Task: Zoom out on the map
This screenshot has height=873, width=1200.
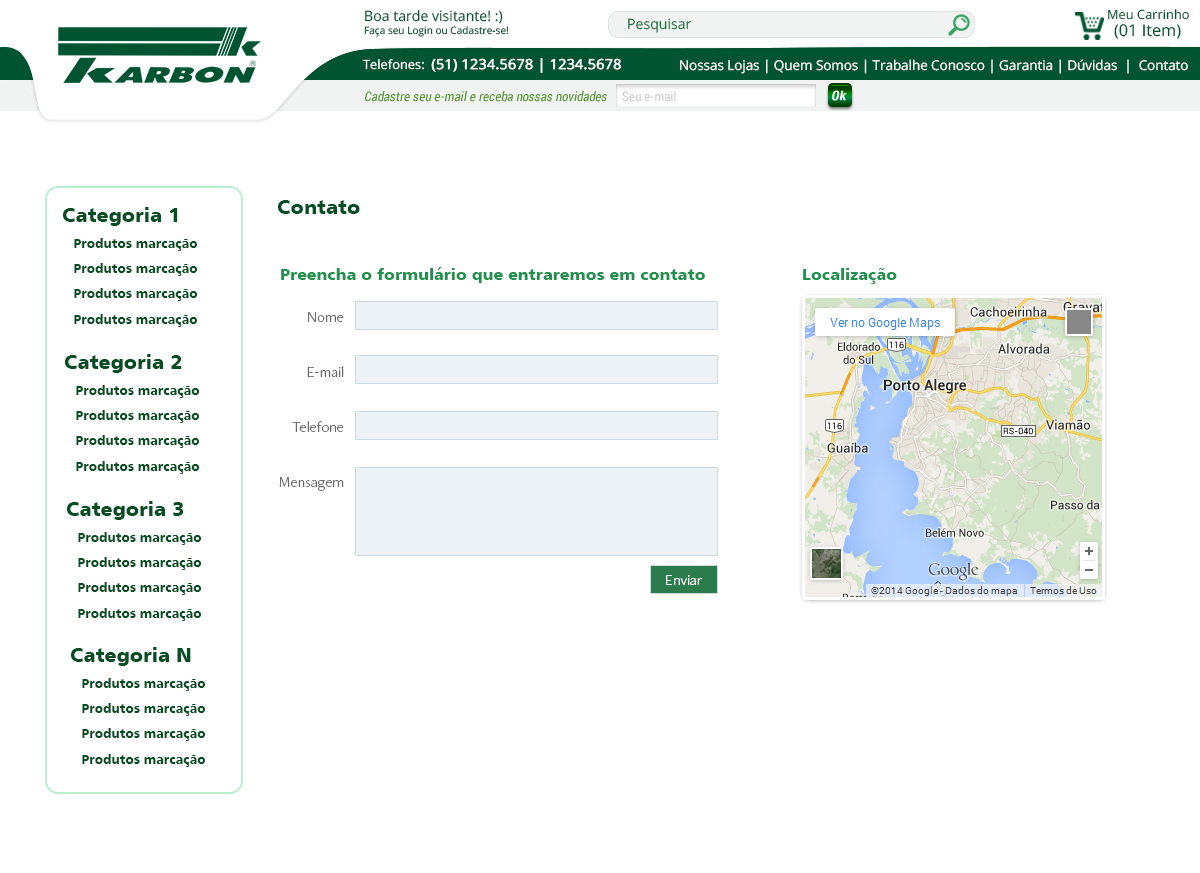Action: pos(1089,570)
